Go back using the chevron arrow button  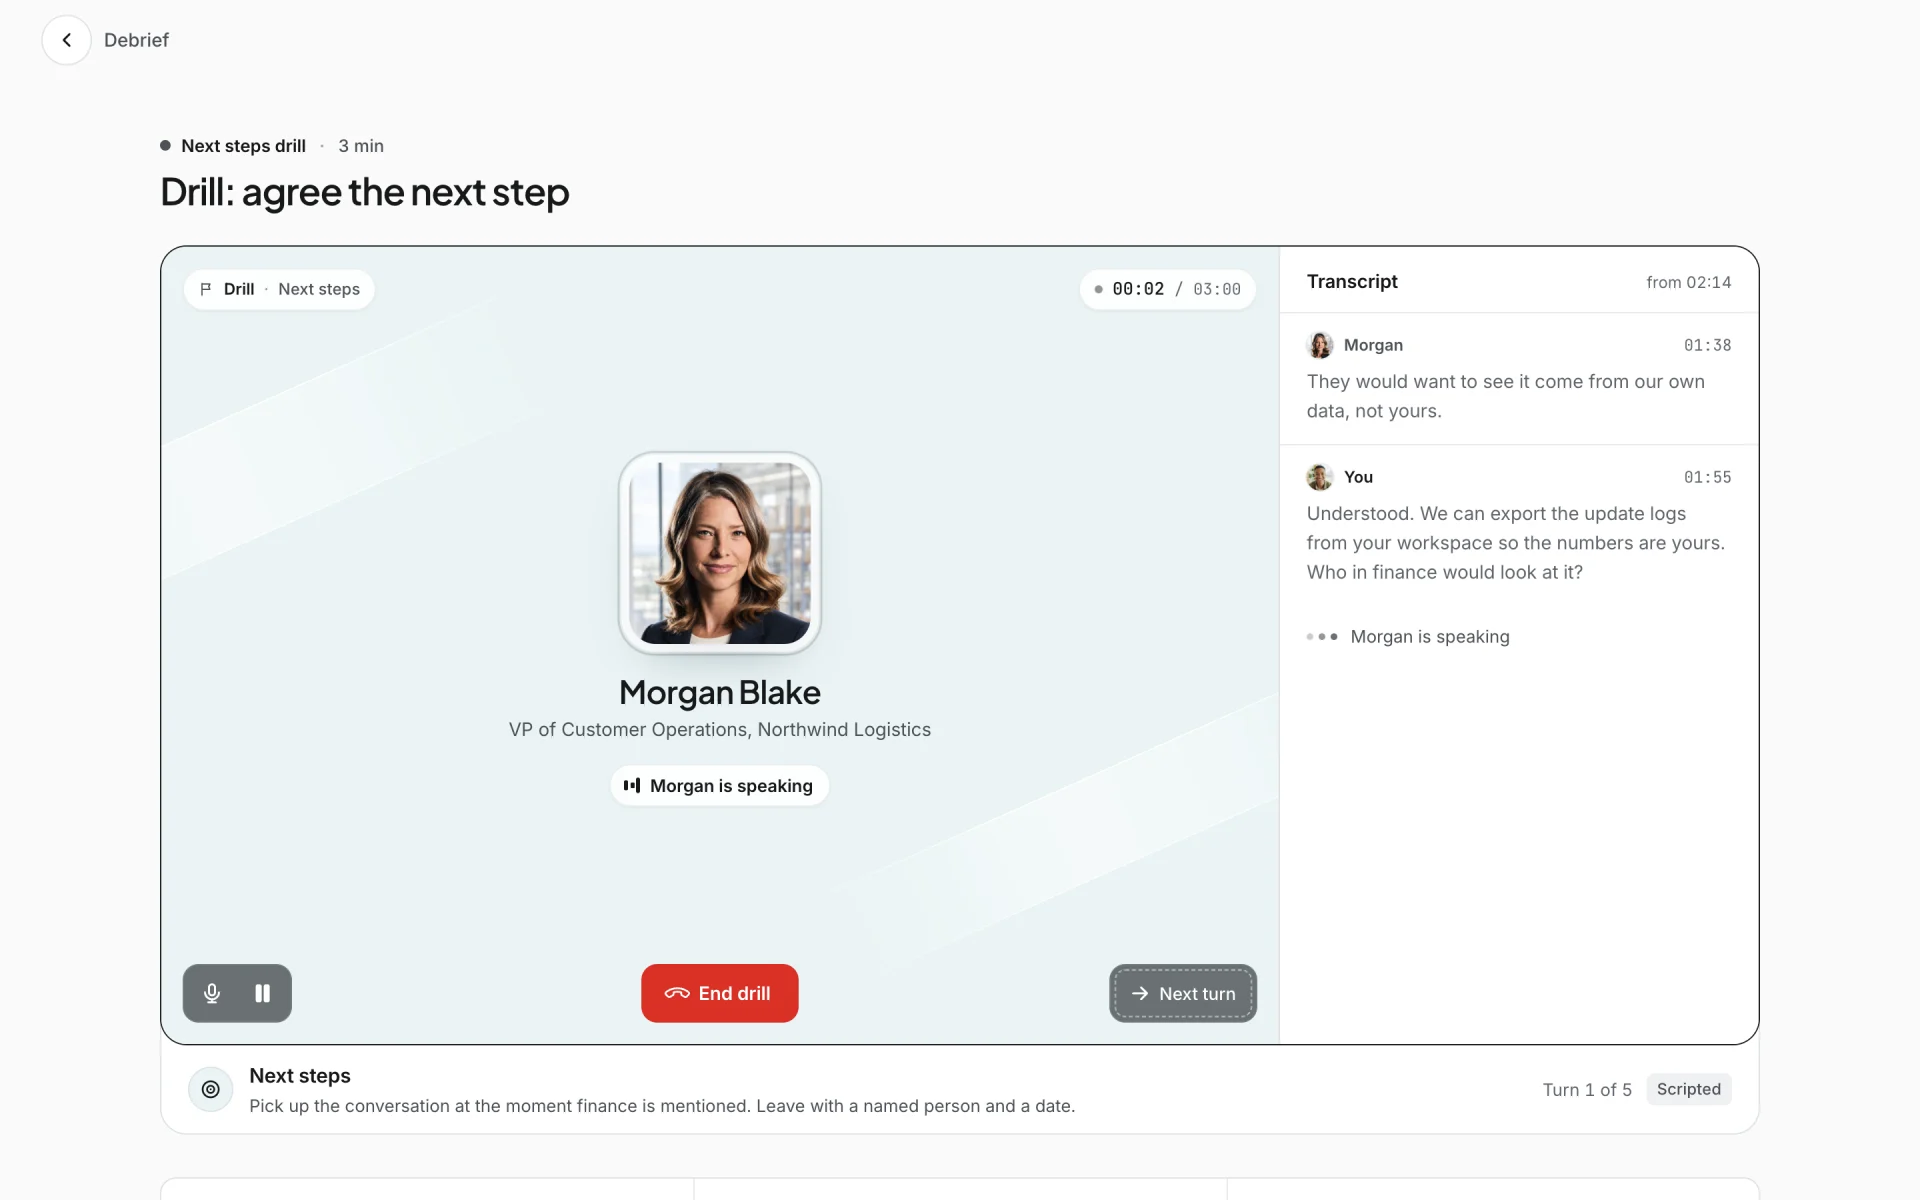66,40
